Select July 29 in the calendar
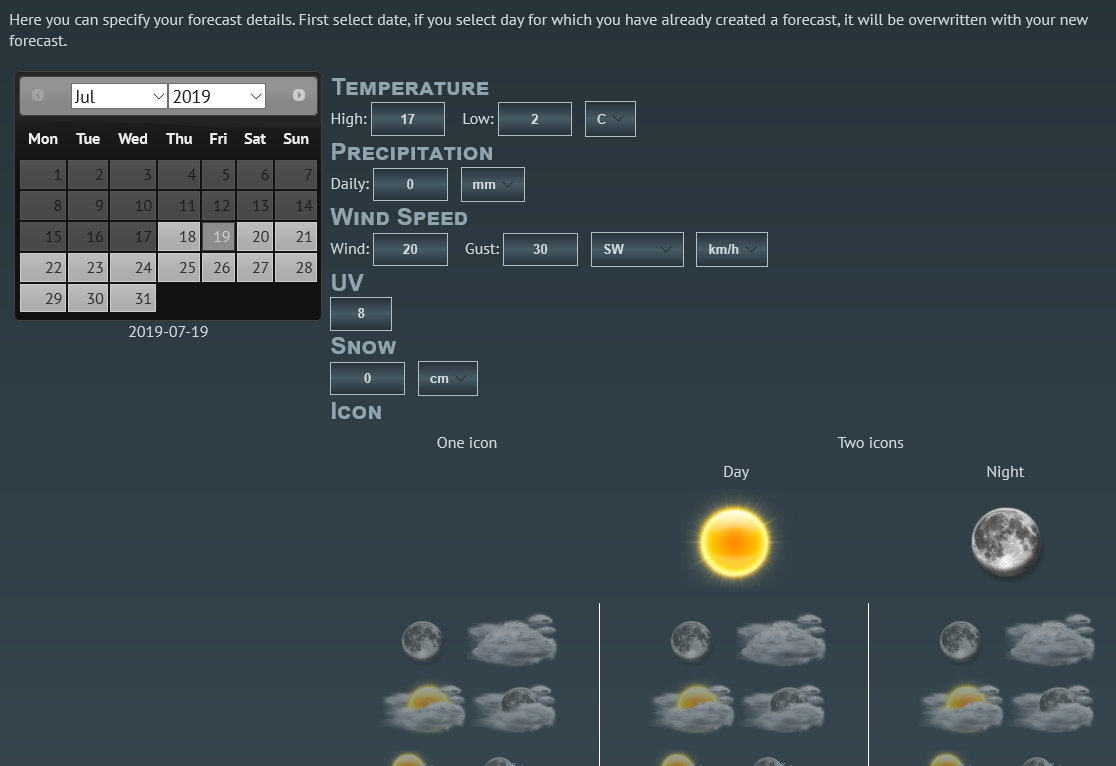Image resolution: width=1116 pixels, height=766 pixels. (43, 298)
